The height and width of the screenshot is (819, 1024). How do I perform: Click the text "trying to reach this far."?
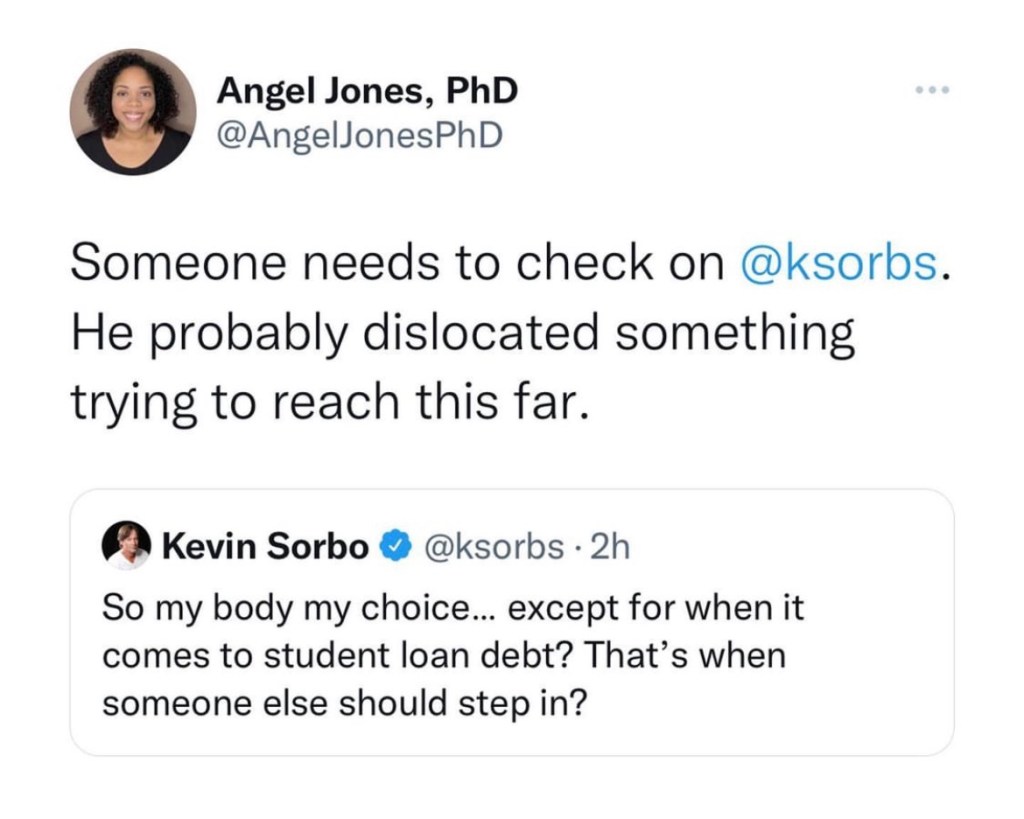[x=325, y=400]
